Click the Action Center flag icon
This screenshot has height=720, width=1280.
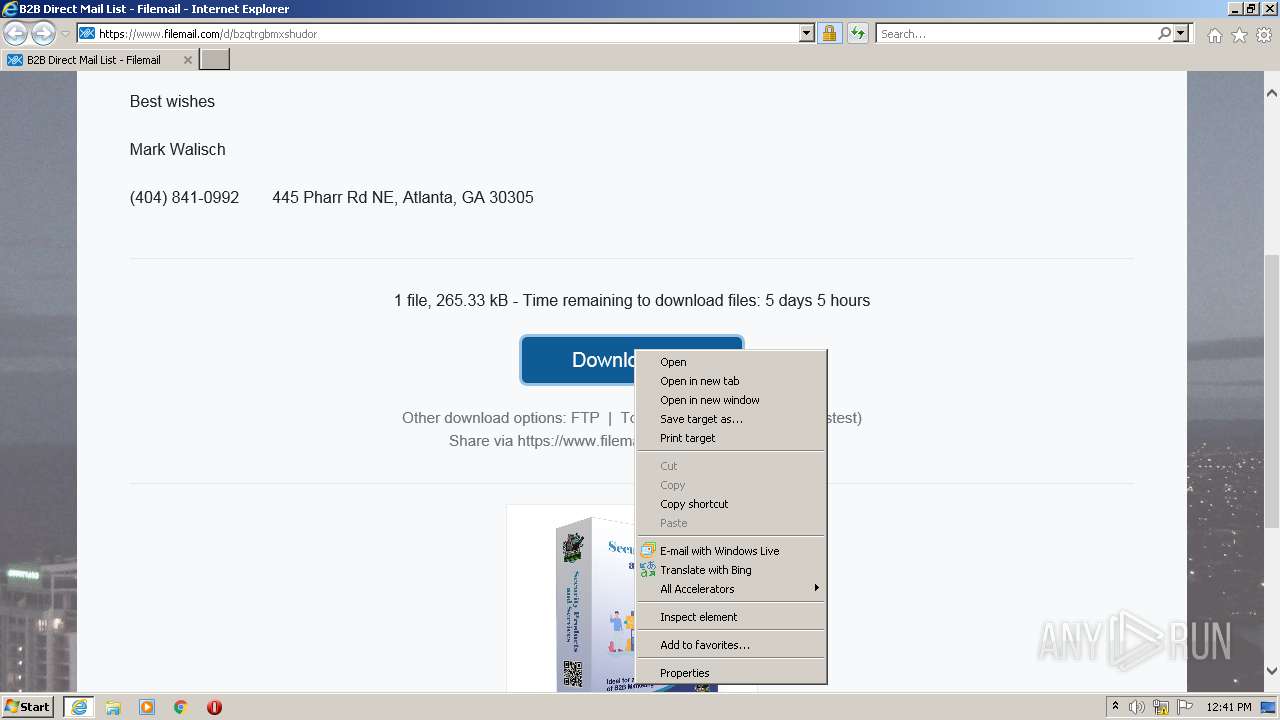(x=1184, y=707)
